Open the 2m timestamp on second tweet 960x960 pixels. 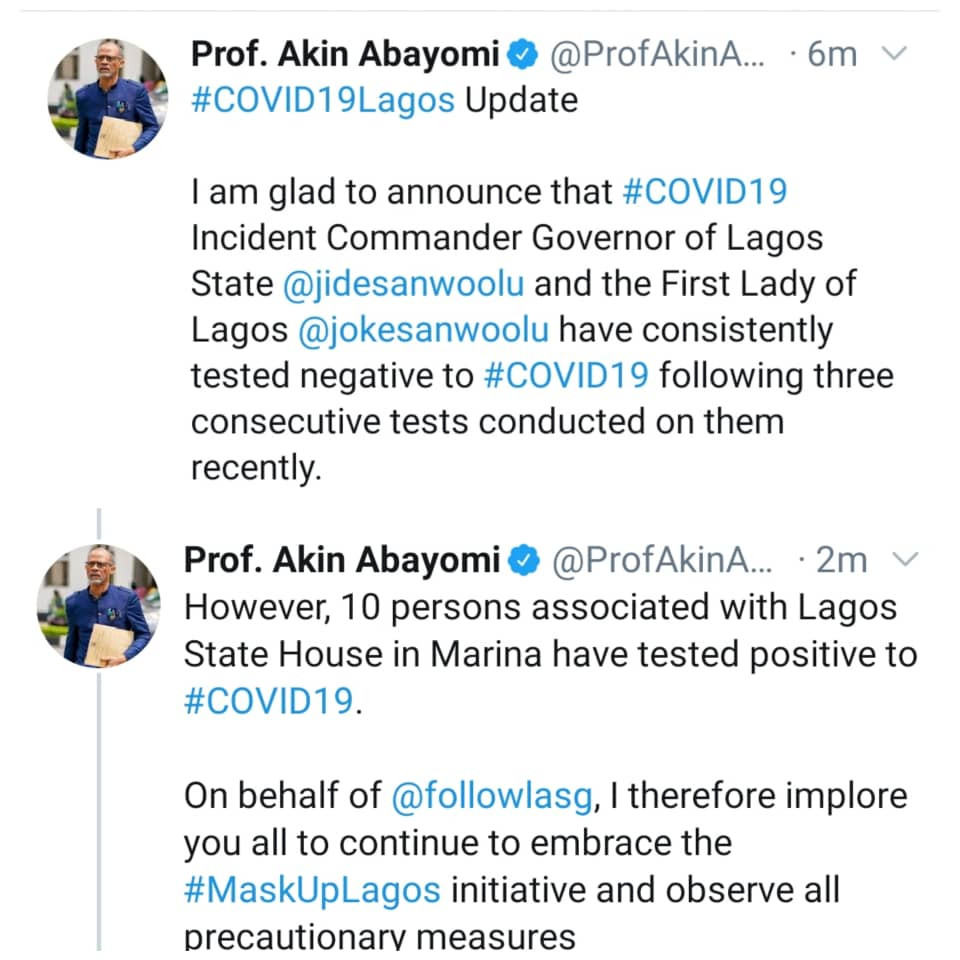tap(841, 561)
